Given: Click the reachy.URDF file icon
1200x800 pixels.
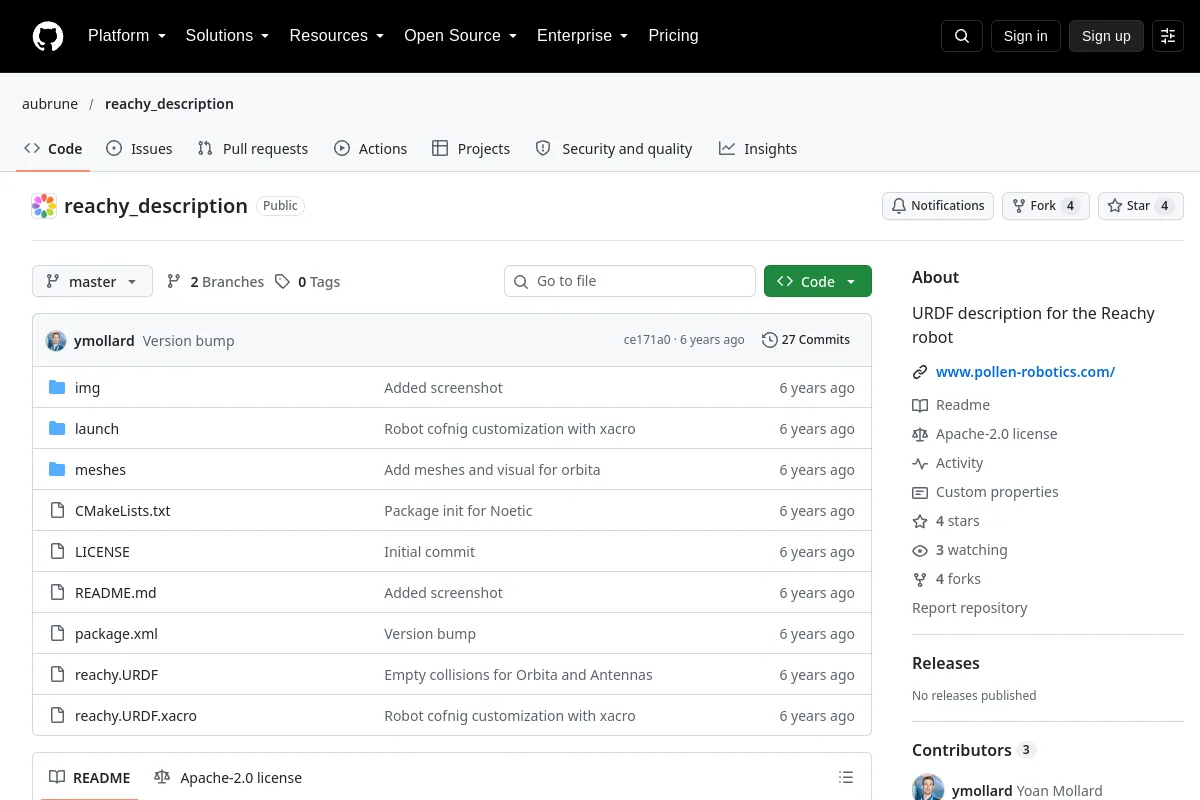Looking at the screenshot, I should 57,674.
